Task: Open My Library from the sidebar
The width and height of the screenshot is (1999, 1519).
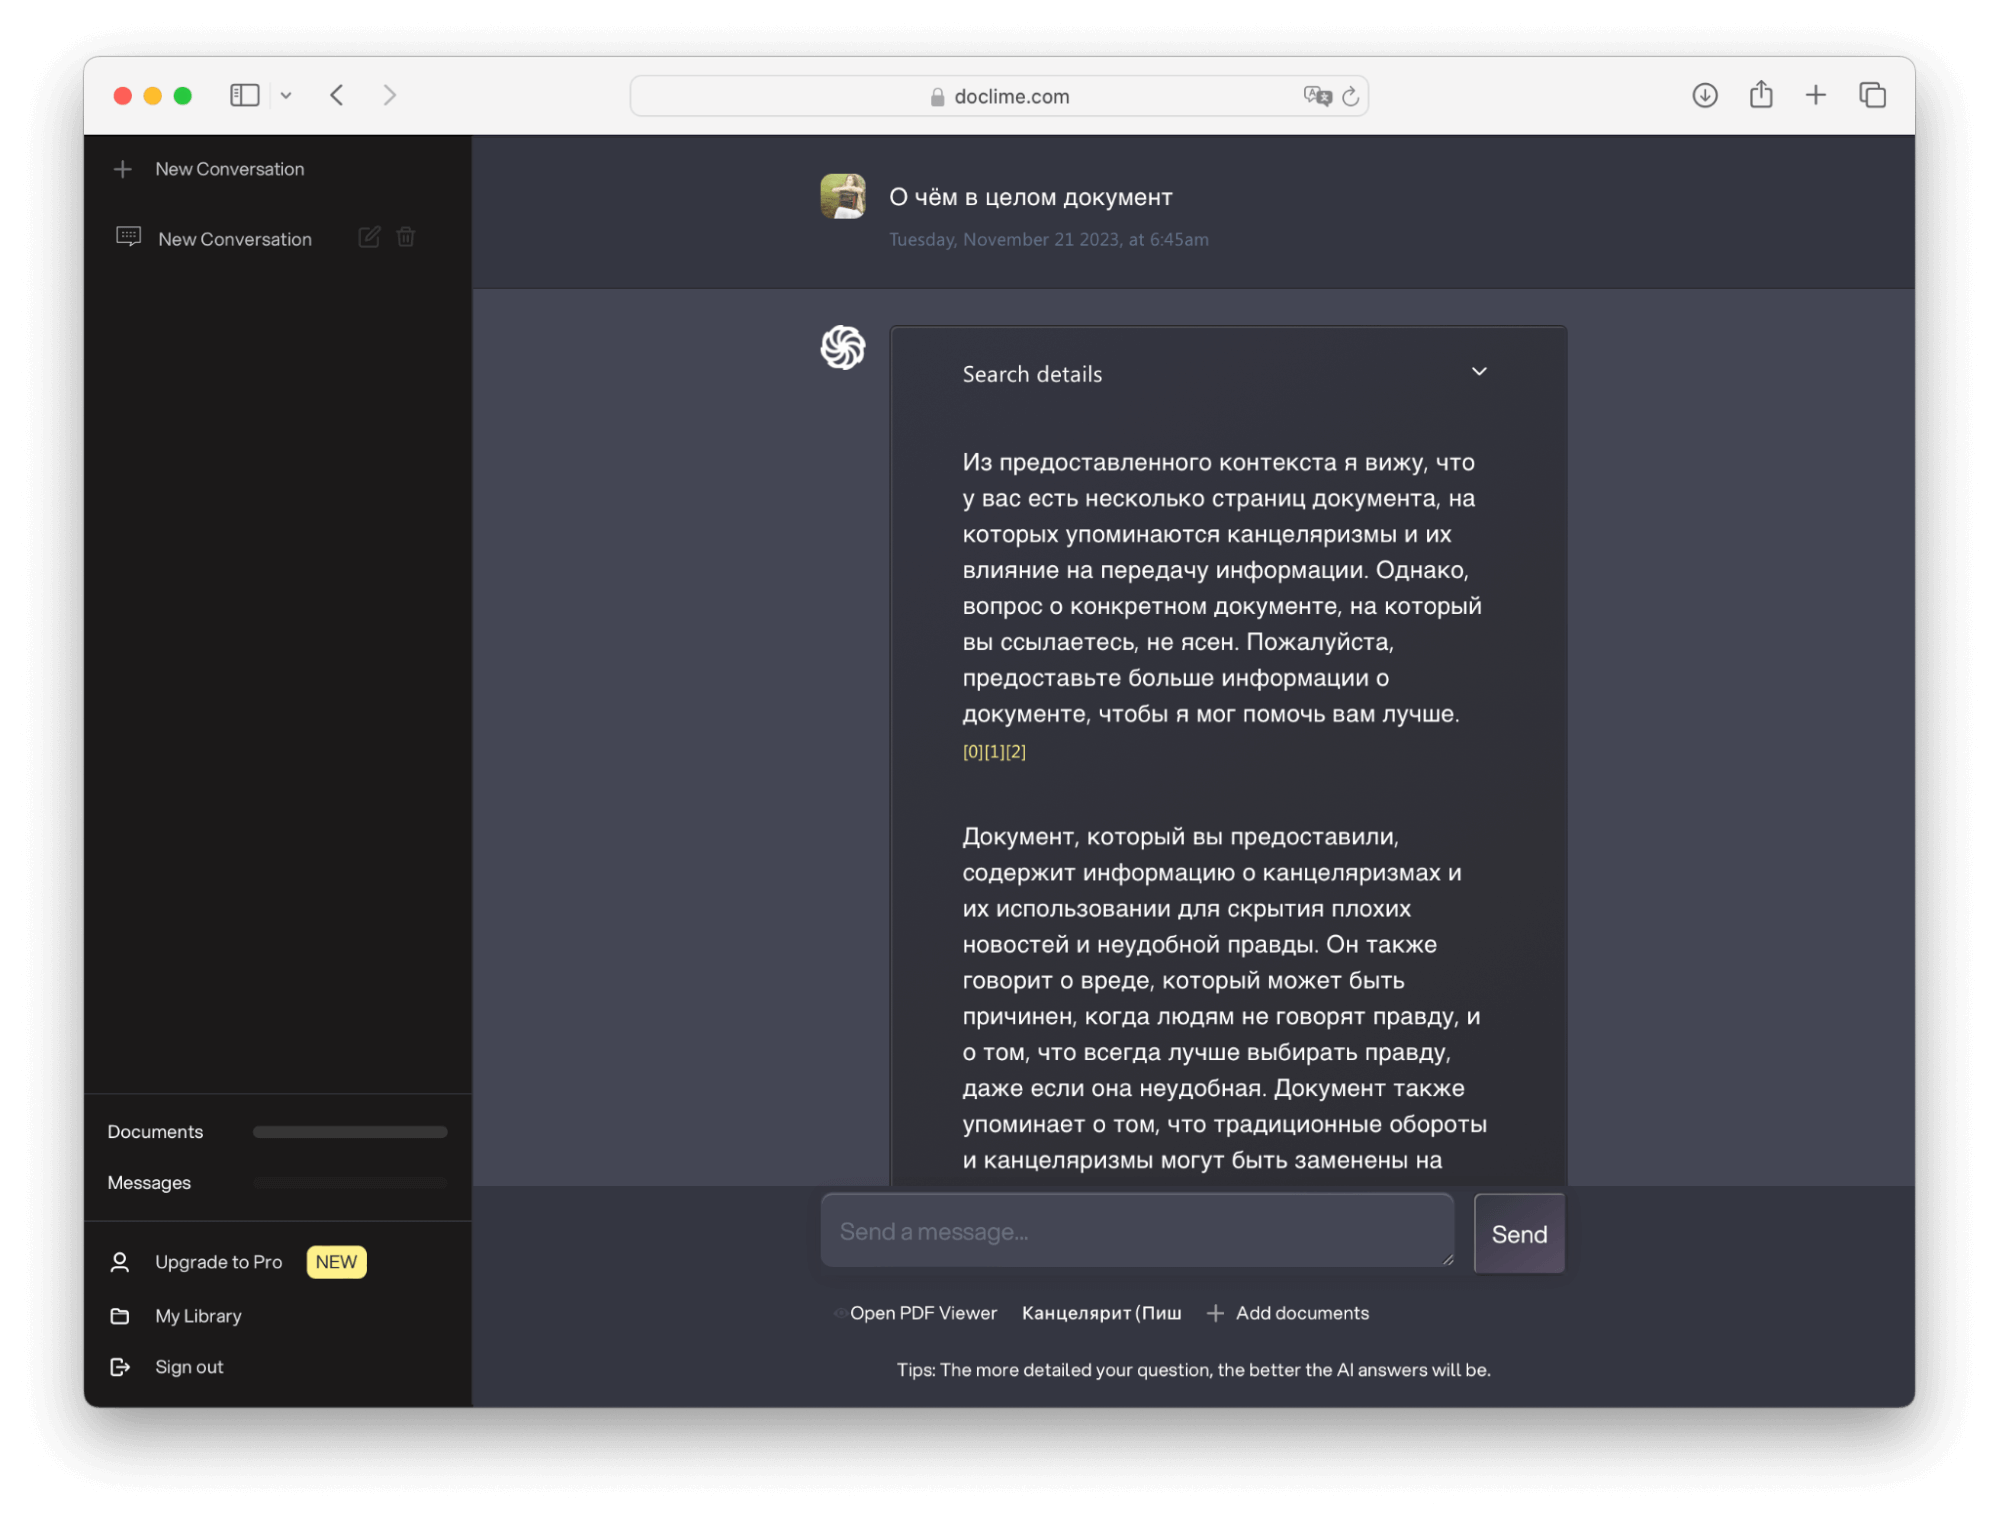Action: (198, 1316)
